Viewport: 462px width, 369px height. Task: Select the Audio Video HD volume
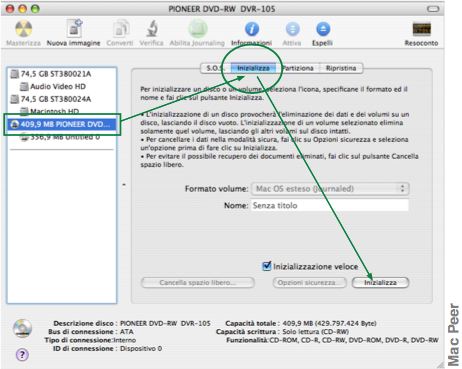pos(62,86)
